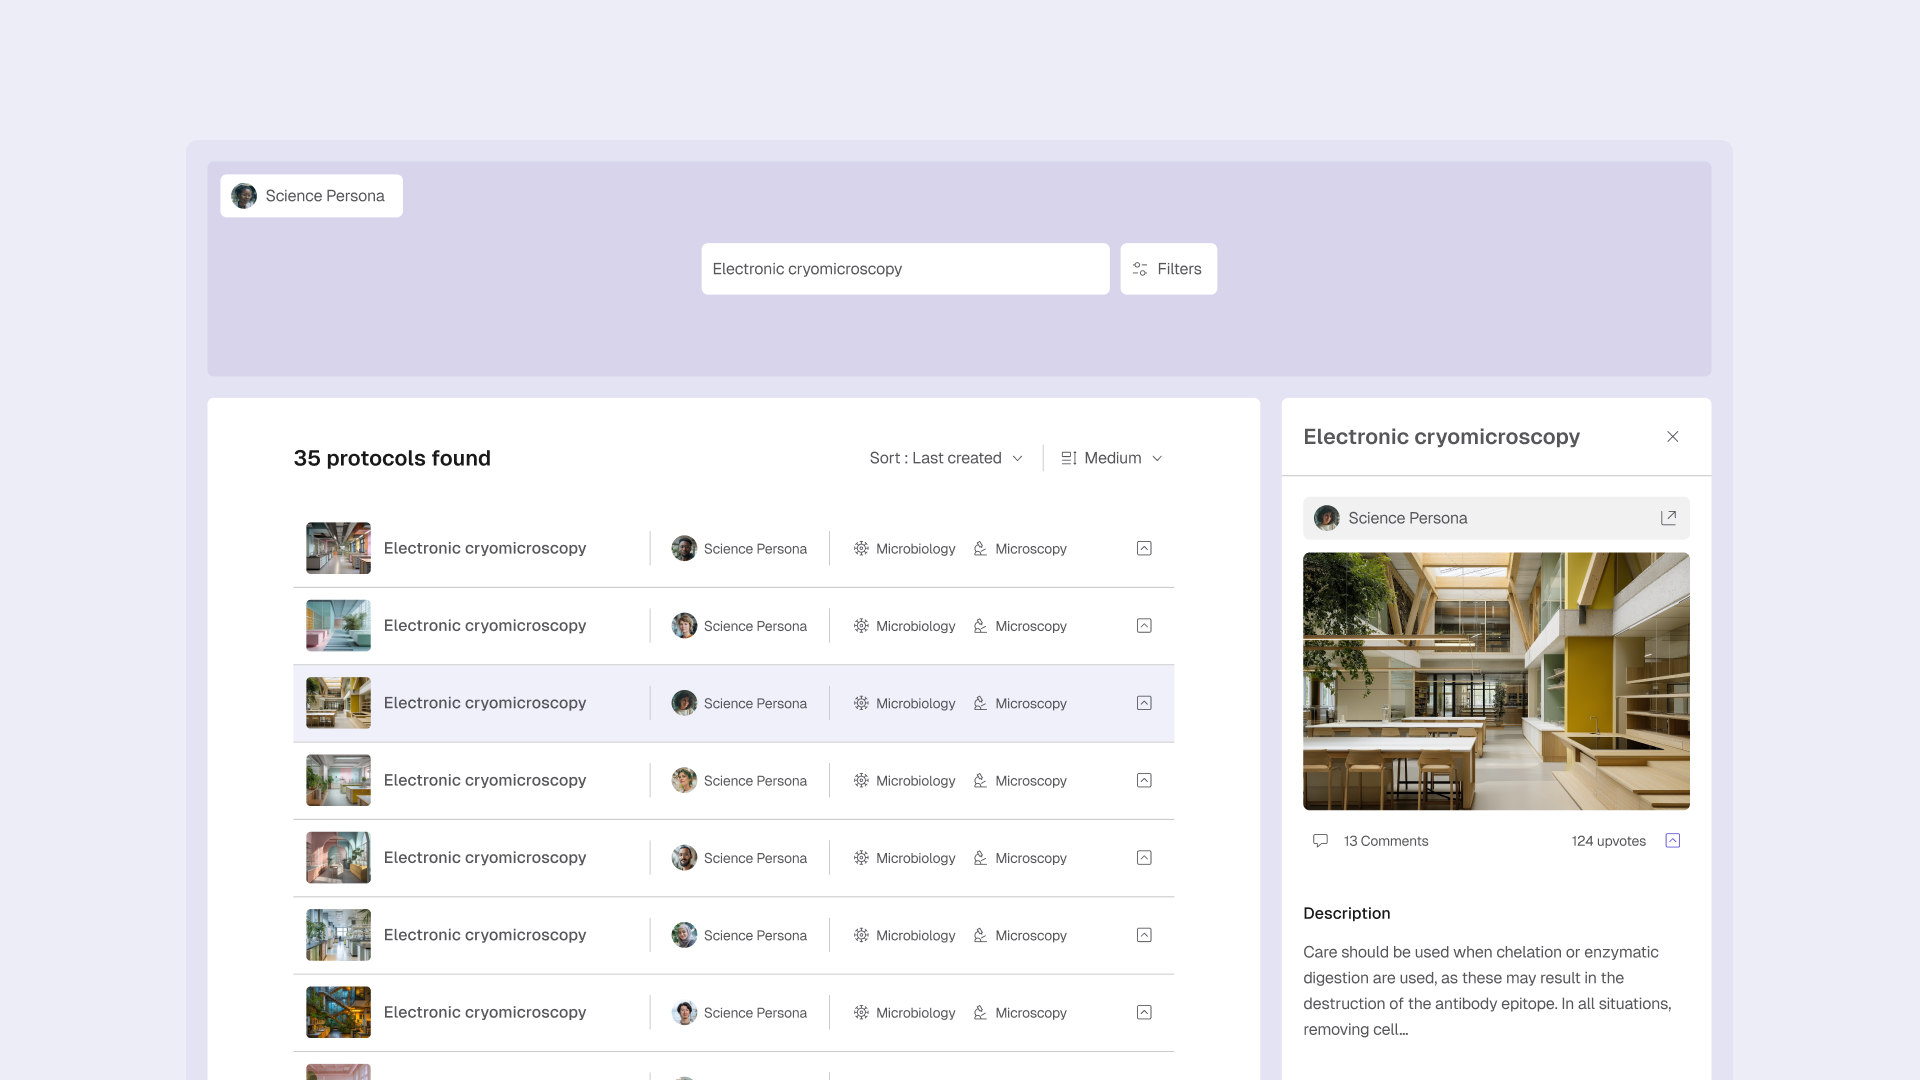Click the first row's corridor lab thumbnail
This screenshot has height=1080, width=1920.
[338, 548]
